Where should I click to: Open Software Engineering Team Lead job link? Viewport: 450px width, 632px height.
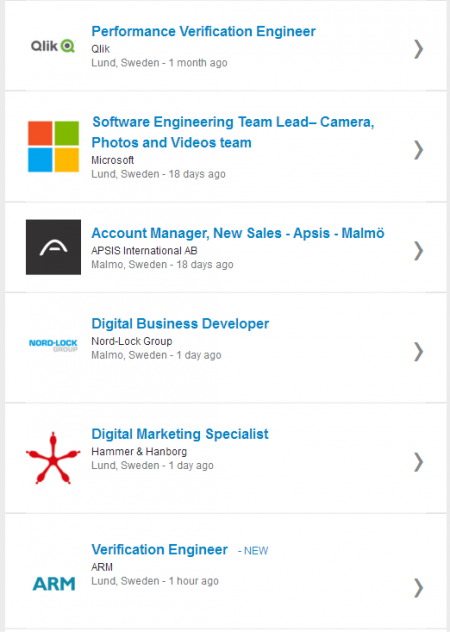(233, 132)
